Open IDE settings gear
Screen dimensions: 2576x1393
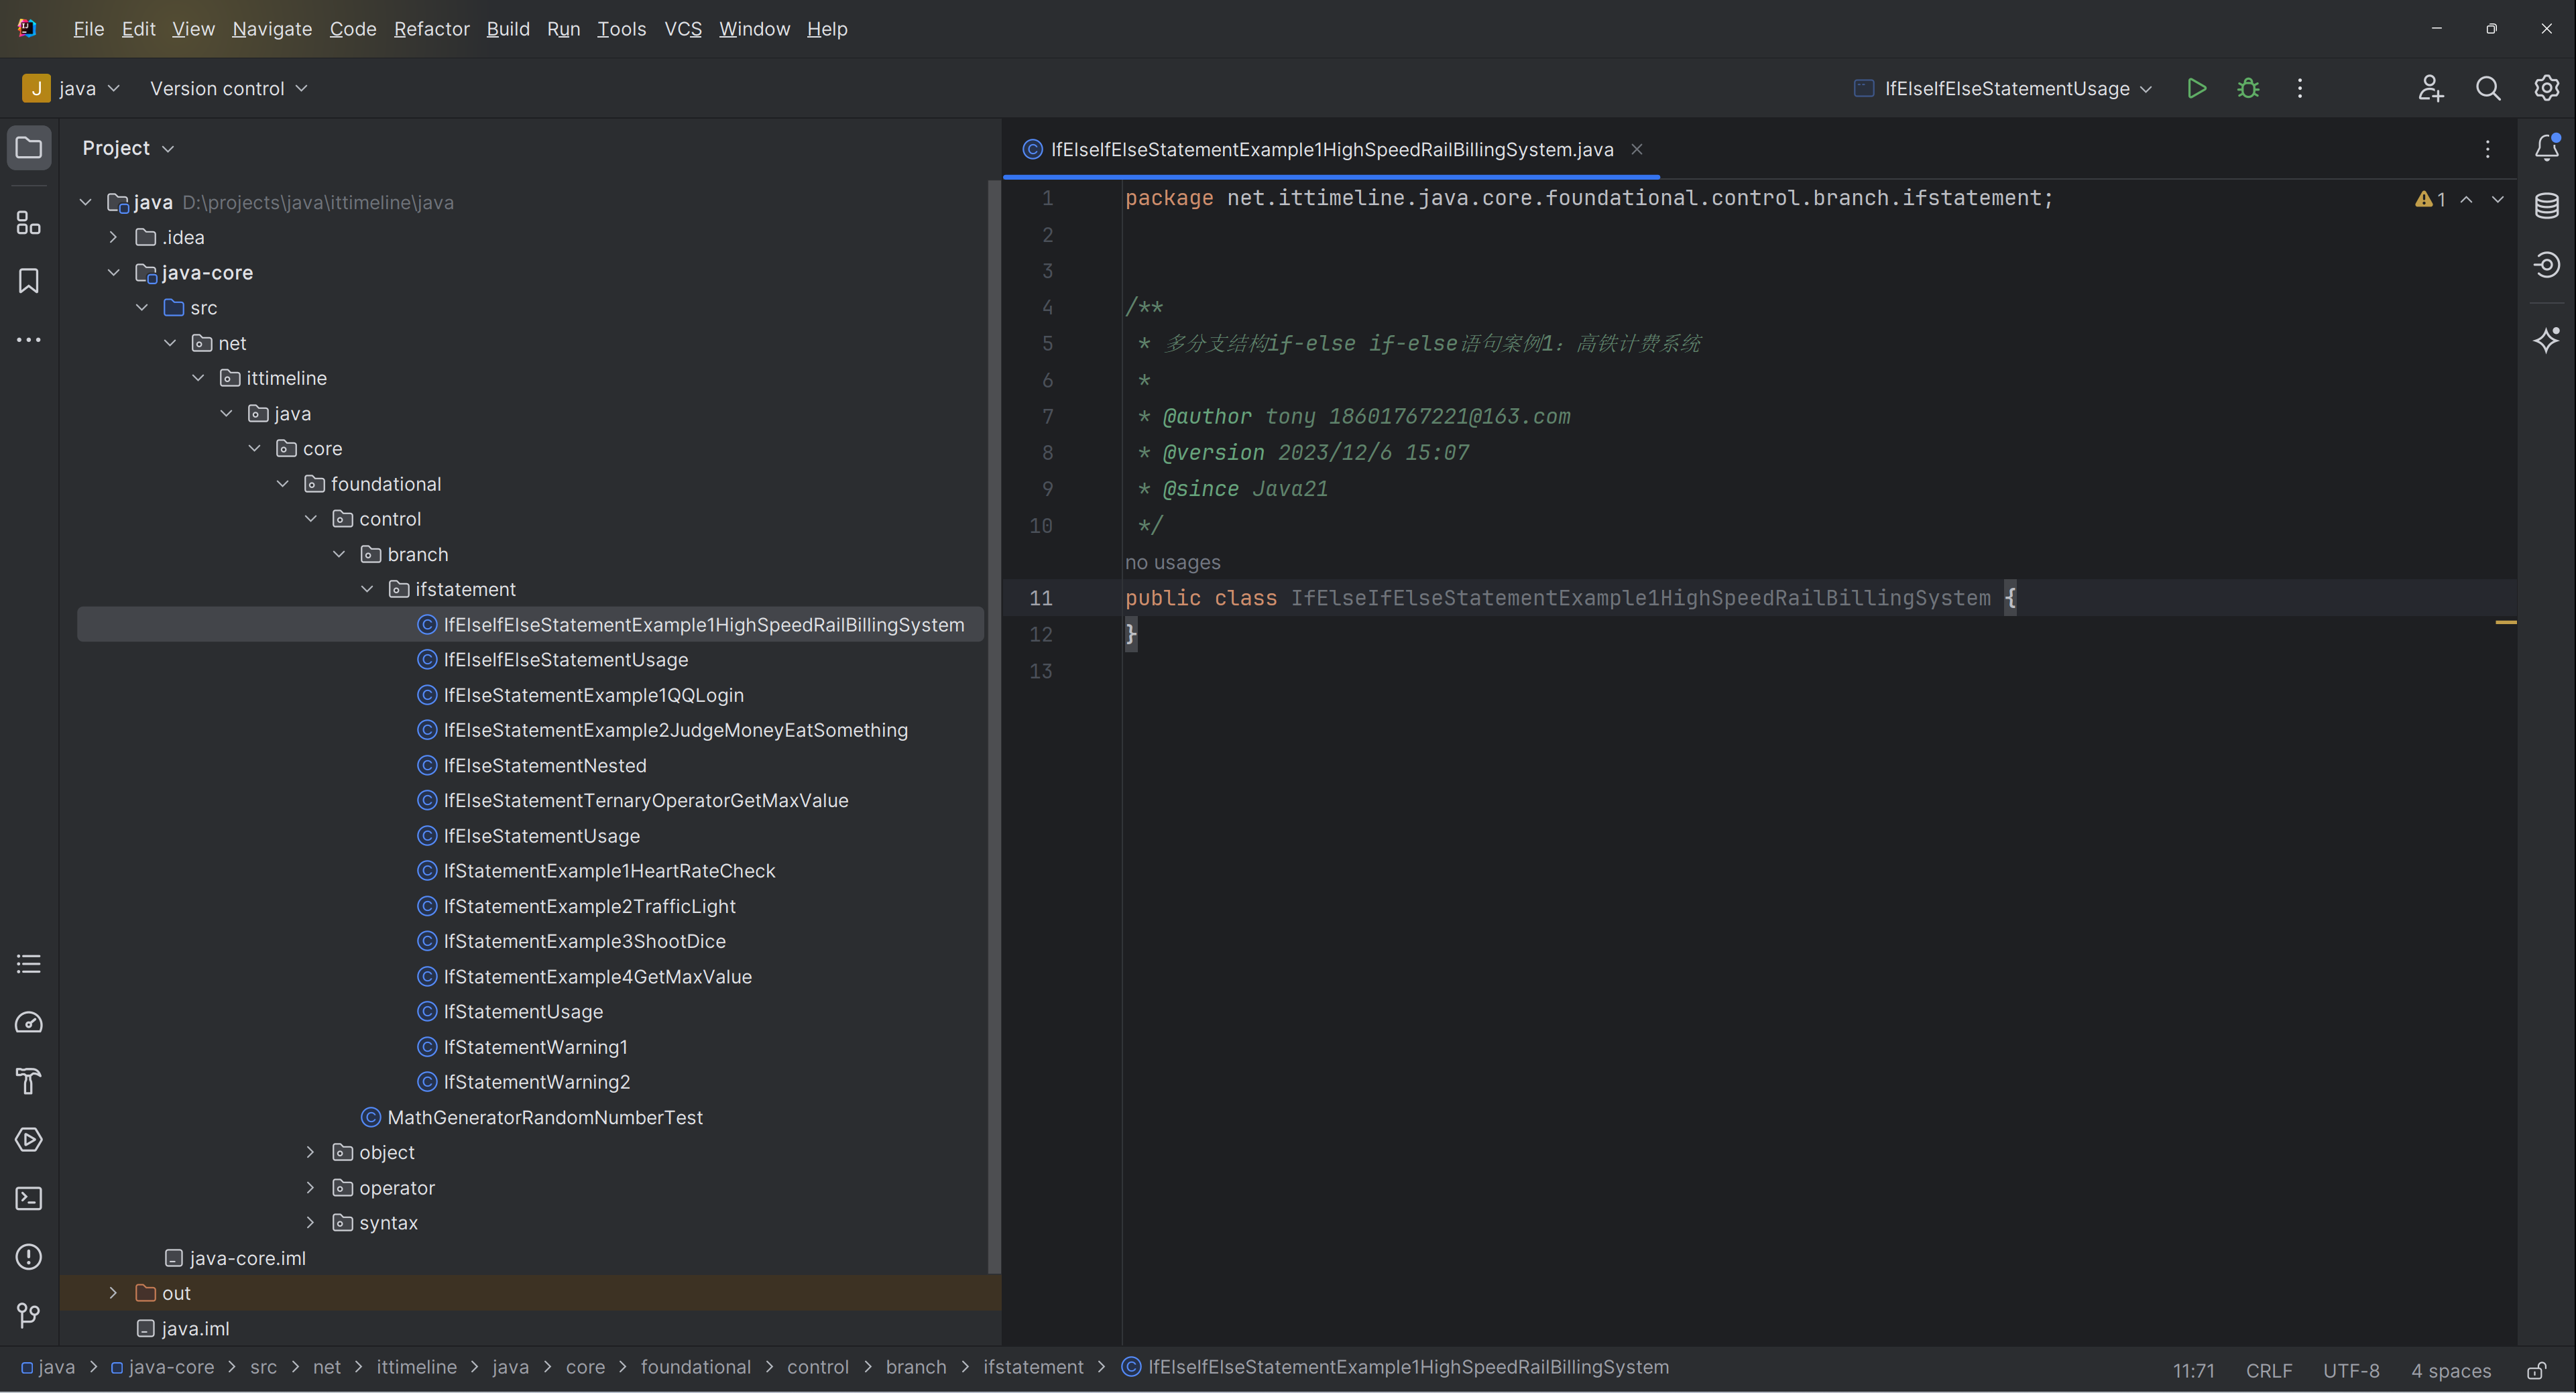point(2546,88)
